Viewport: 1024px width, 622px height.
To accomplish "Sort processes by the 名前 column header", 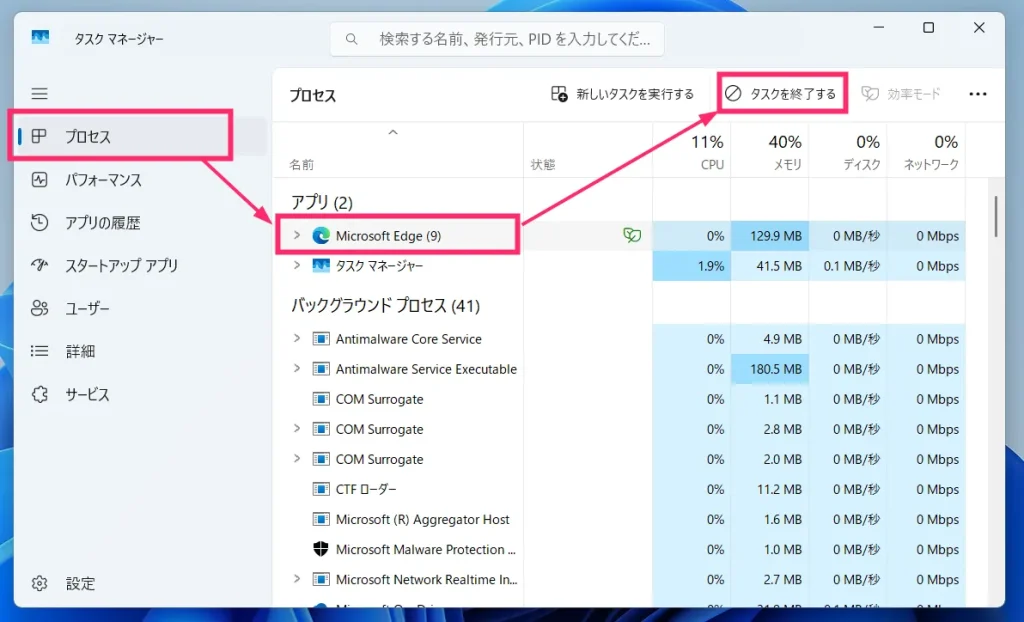I will [398, 150].
